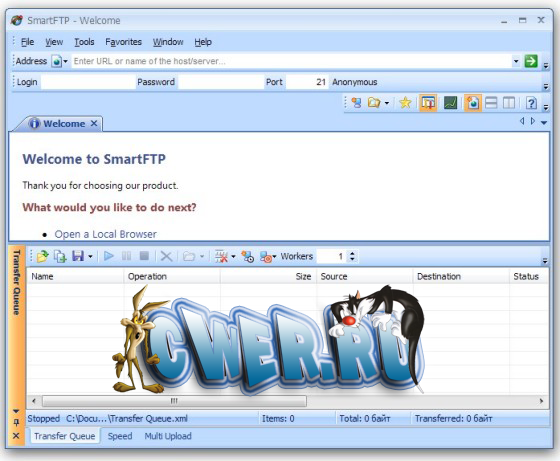Click the speed graph icon in toolbar

click(x=450, y=103)
